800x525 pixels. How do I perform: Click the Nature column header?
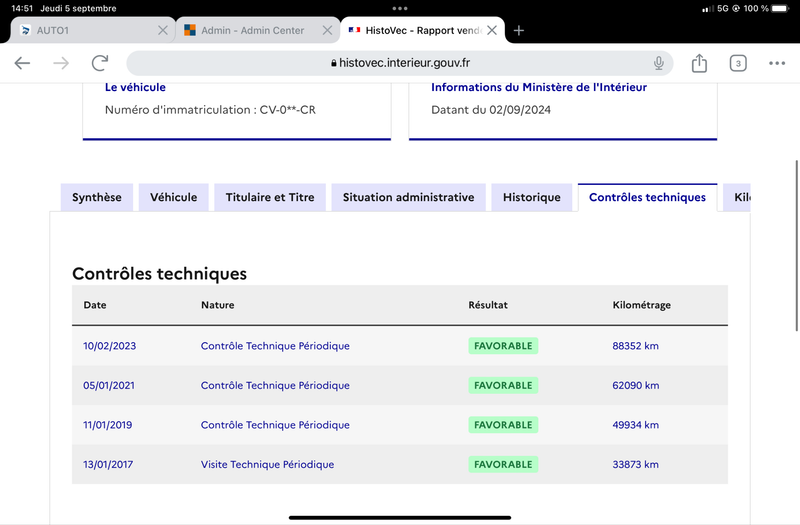tap(218, 305)
